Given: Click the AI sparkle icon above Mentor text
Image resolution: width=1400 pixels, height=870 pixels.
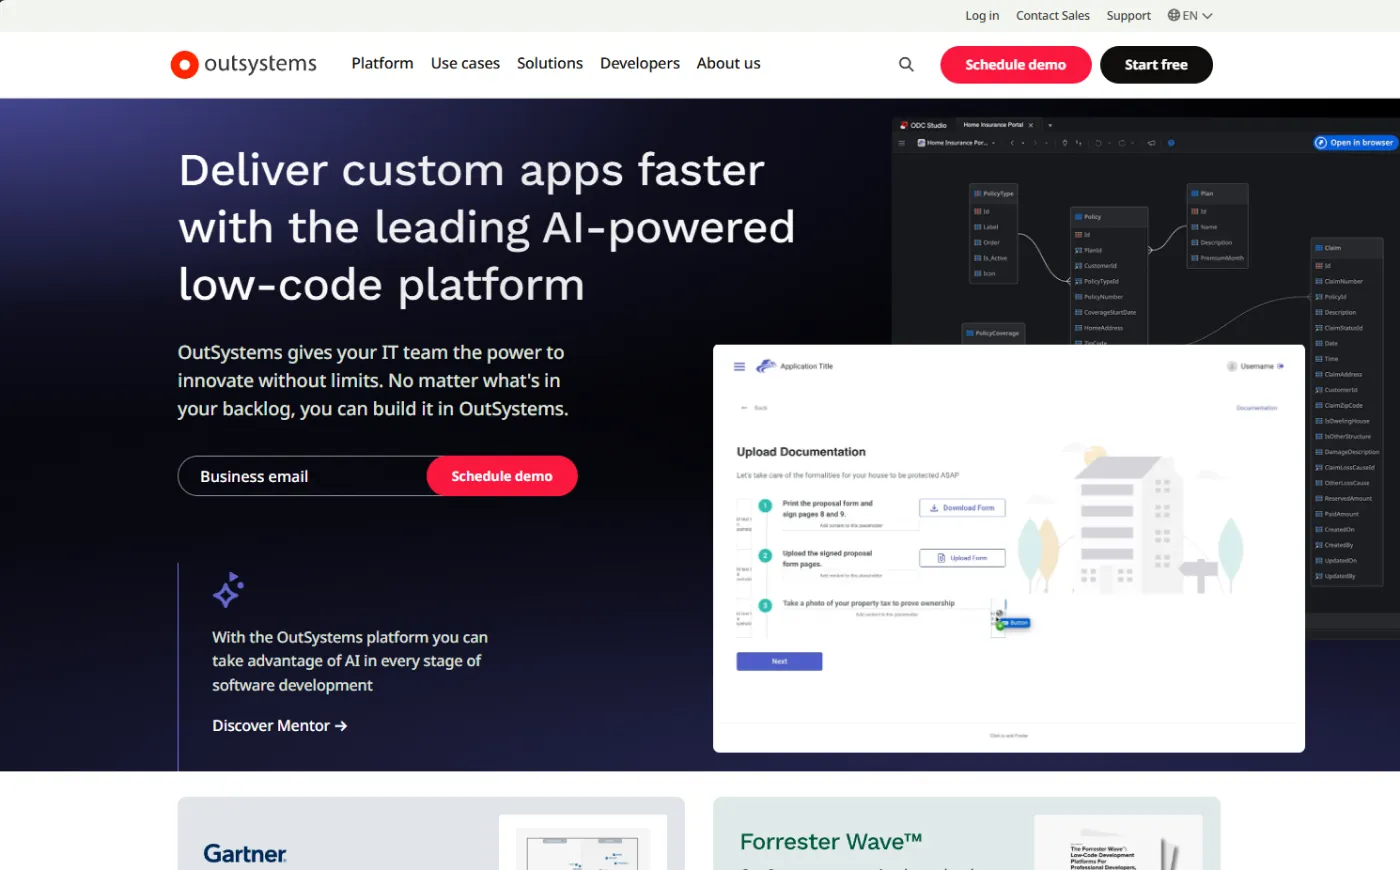Looking at the screenshot, I should [x=228, y=590].
